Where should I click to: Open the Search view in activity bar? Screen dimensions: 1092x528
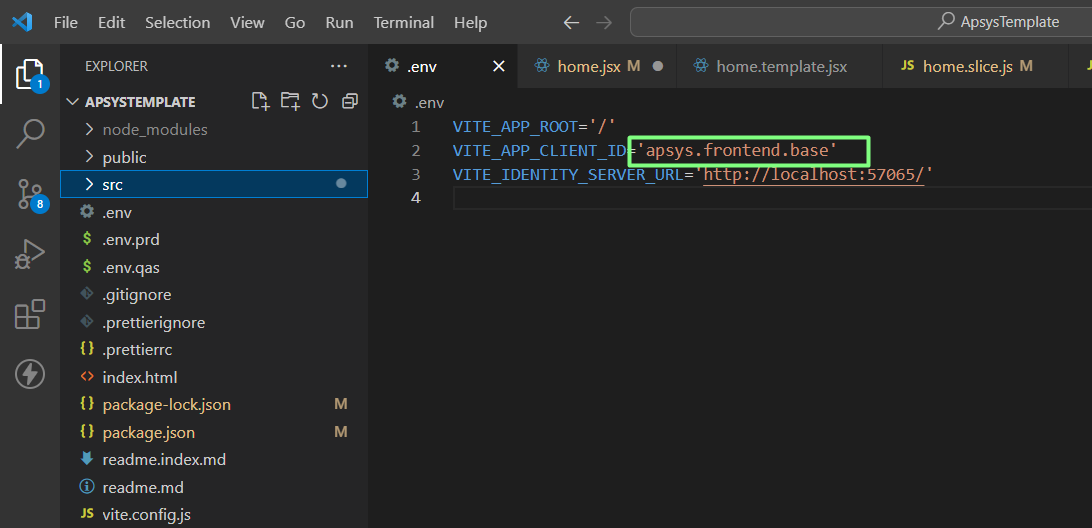(30, 133)
